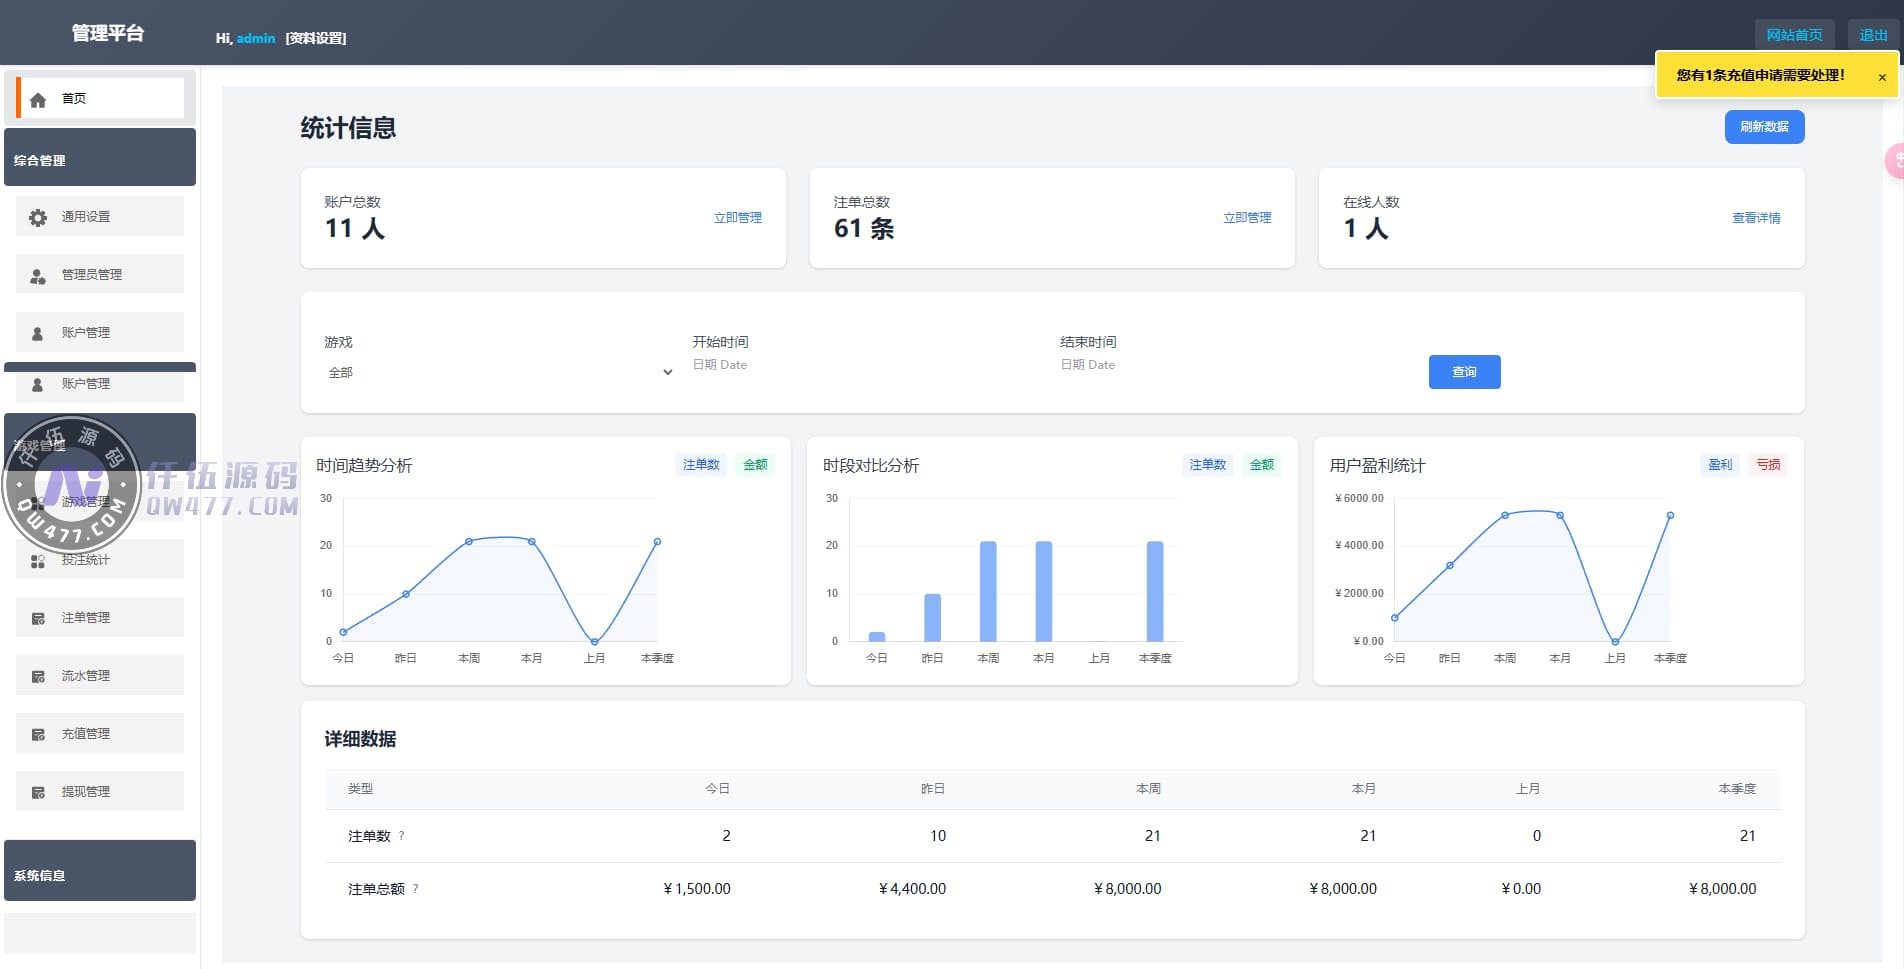Click the 流水管理 sidebar icon
This screenshot has width=1904, height=969.
pyautogui.click(x=38, y=677)
